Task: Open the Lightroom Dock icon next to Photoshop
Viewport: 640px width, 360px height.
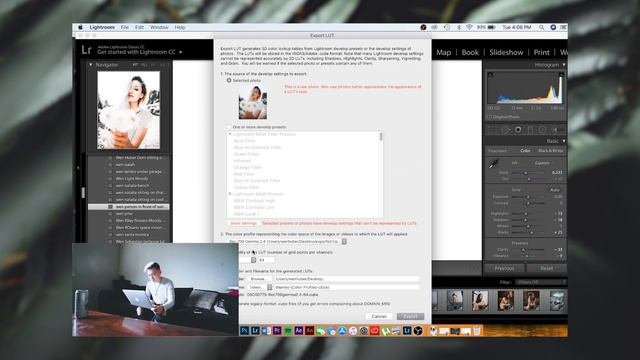Action: (255, 331)
